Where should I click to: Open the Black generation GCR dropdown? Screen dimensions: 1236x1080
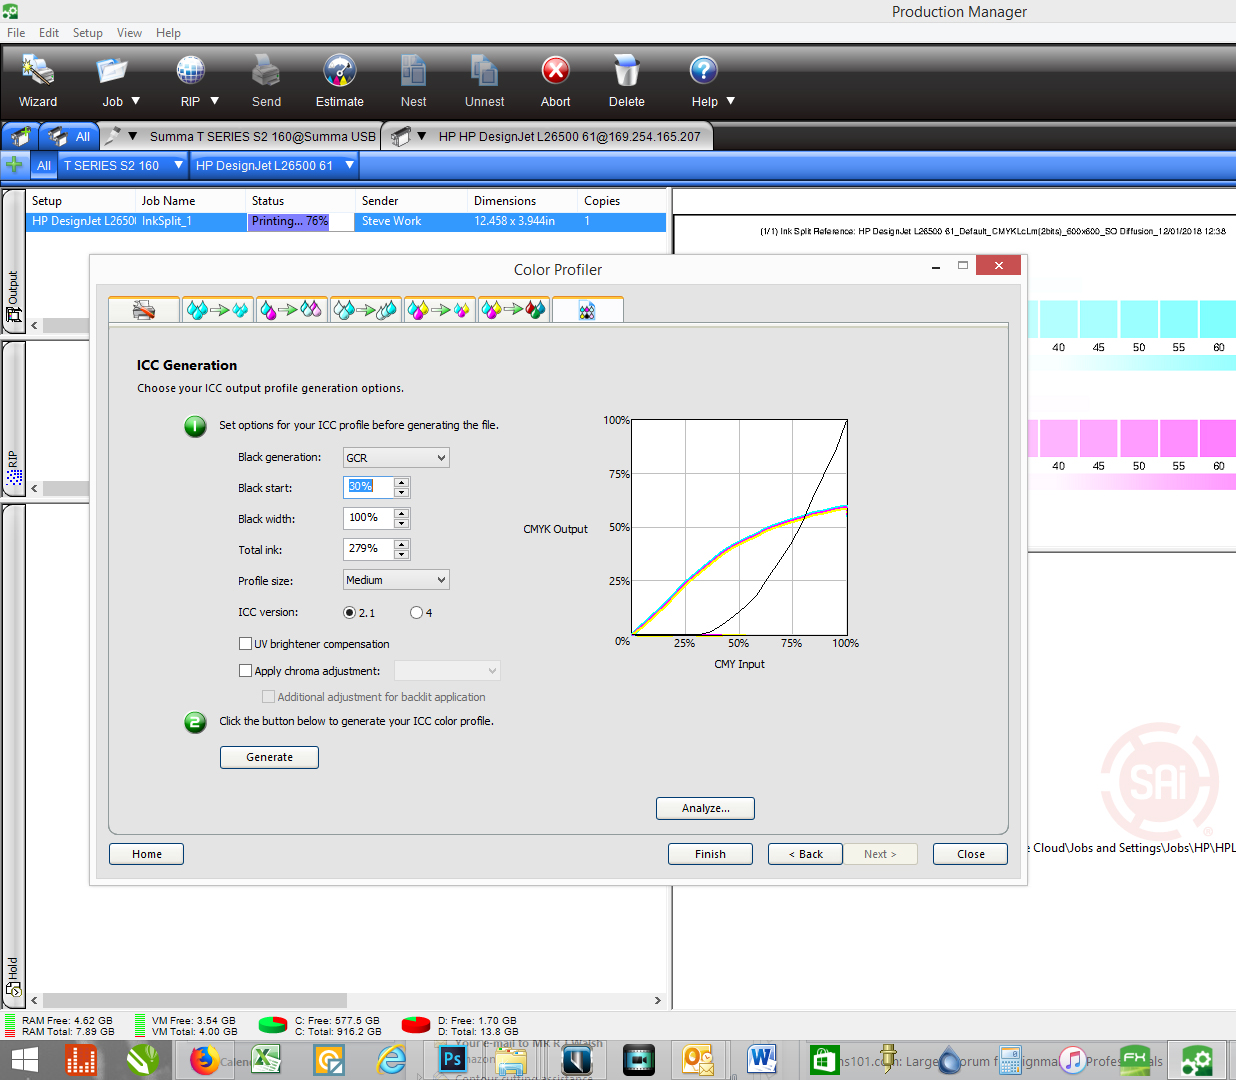pyautogui.click(x=396, y=457)
